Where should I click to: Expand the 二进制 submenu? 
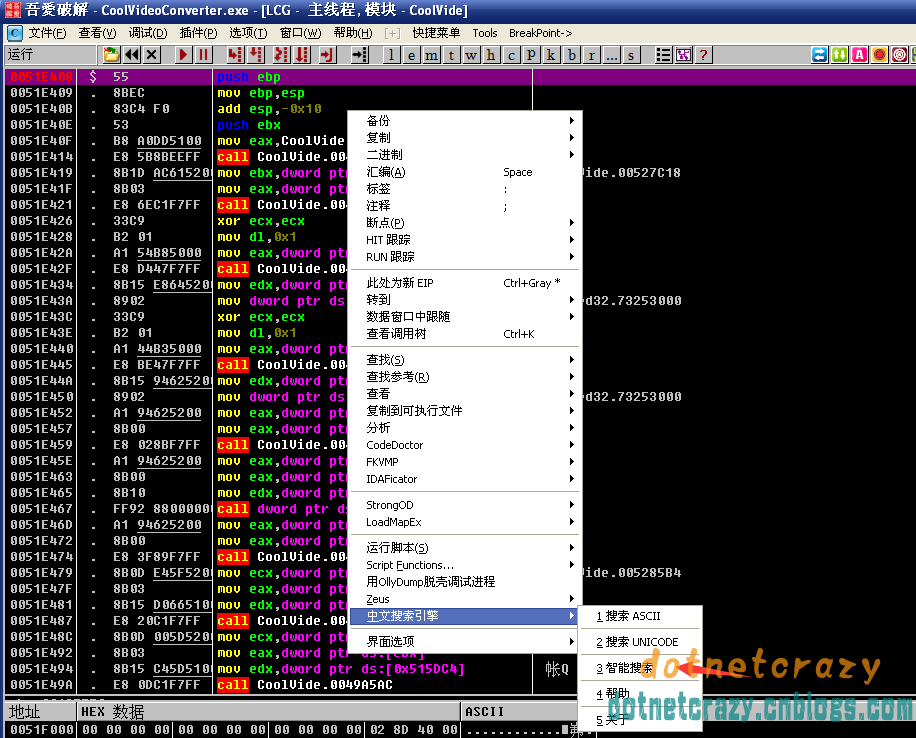pyautogui.click(x=465, y=155)
